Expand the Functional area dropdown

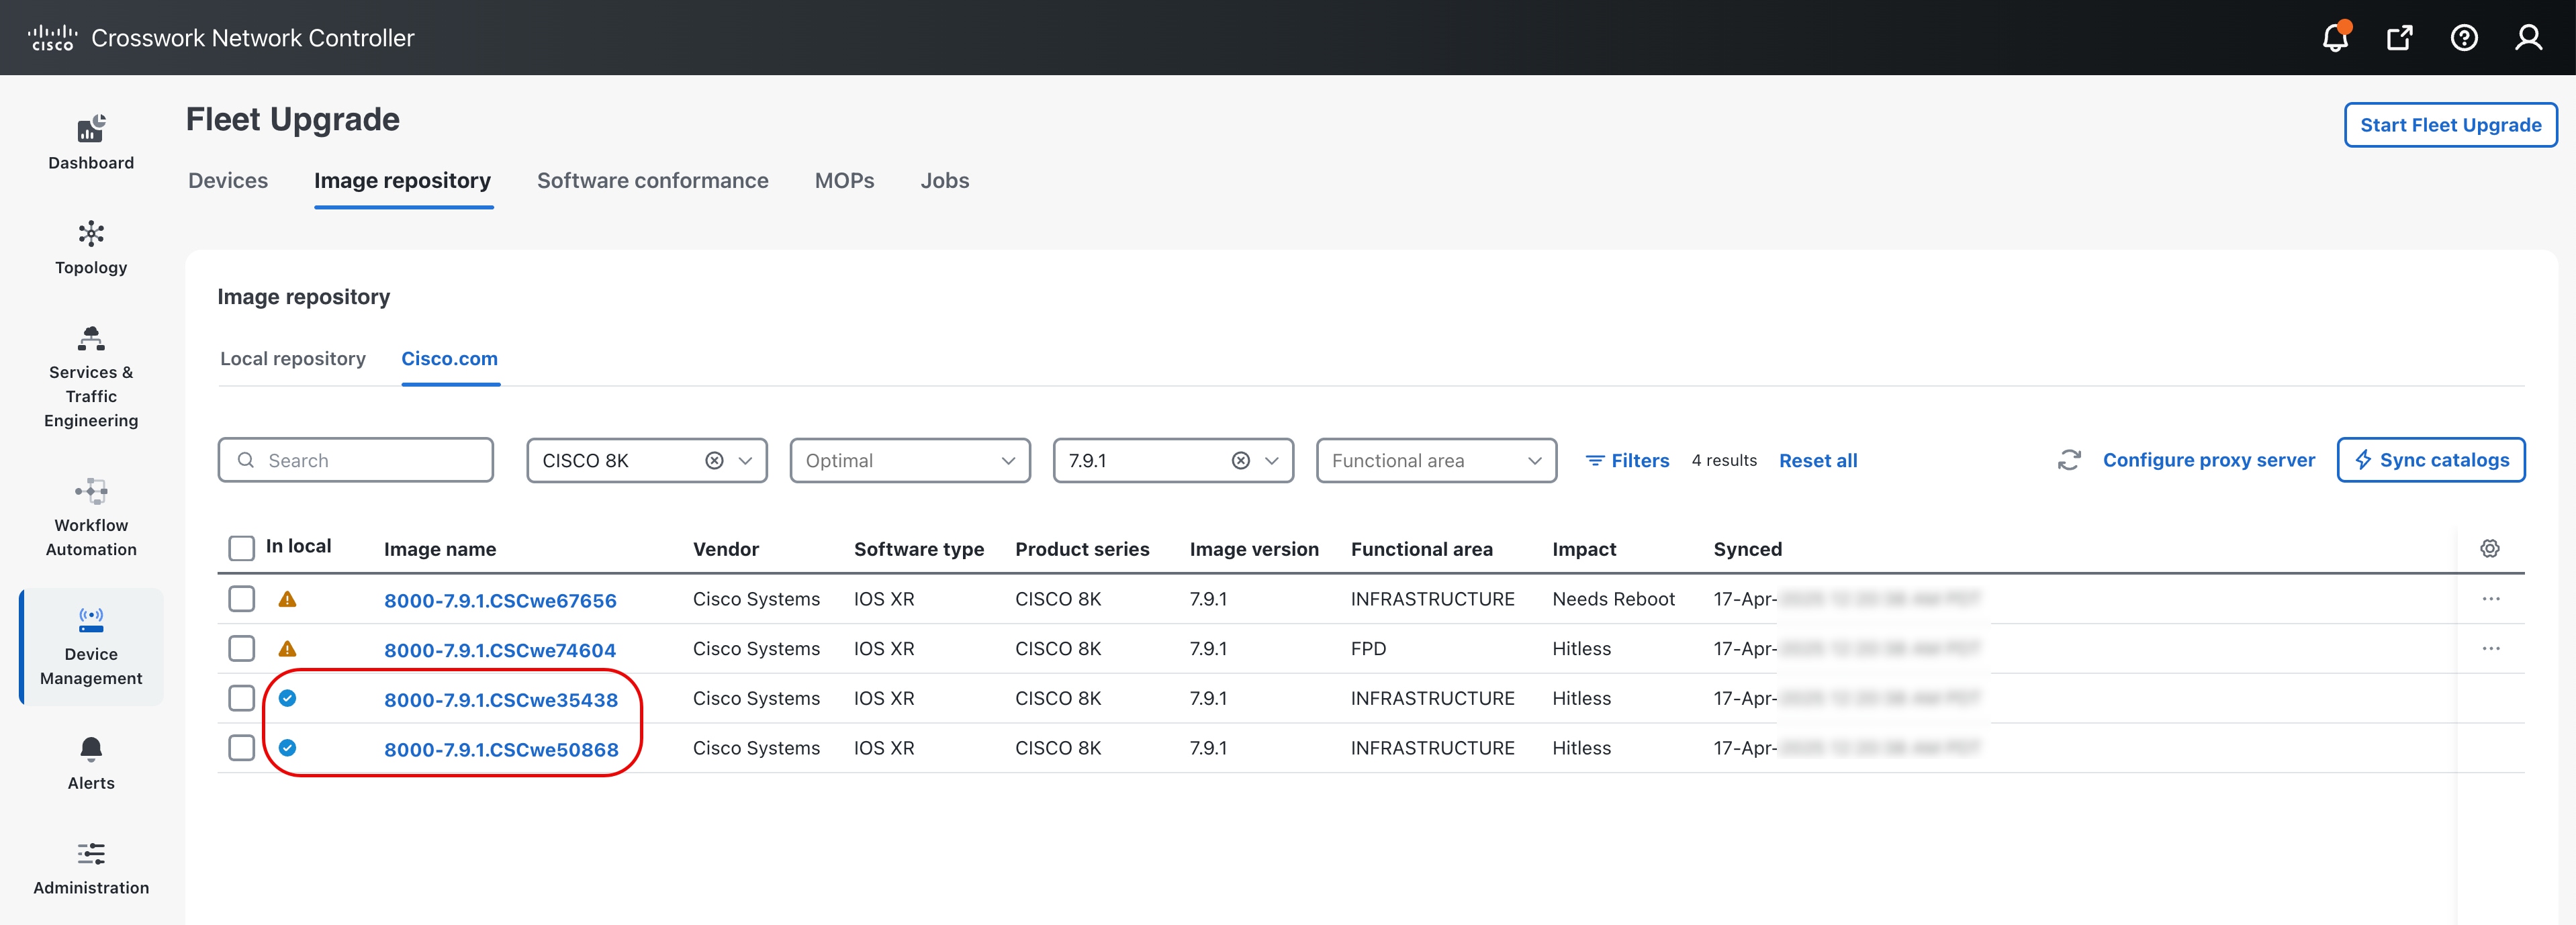(1436, 460)
